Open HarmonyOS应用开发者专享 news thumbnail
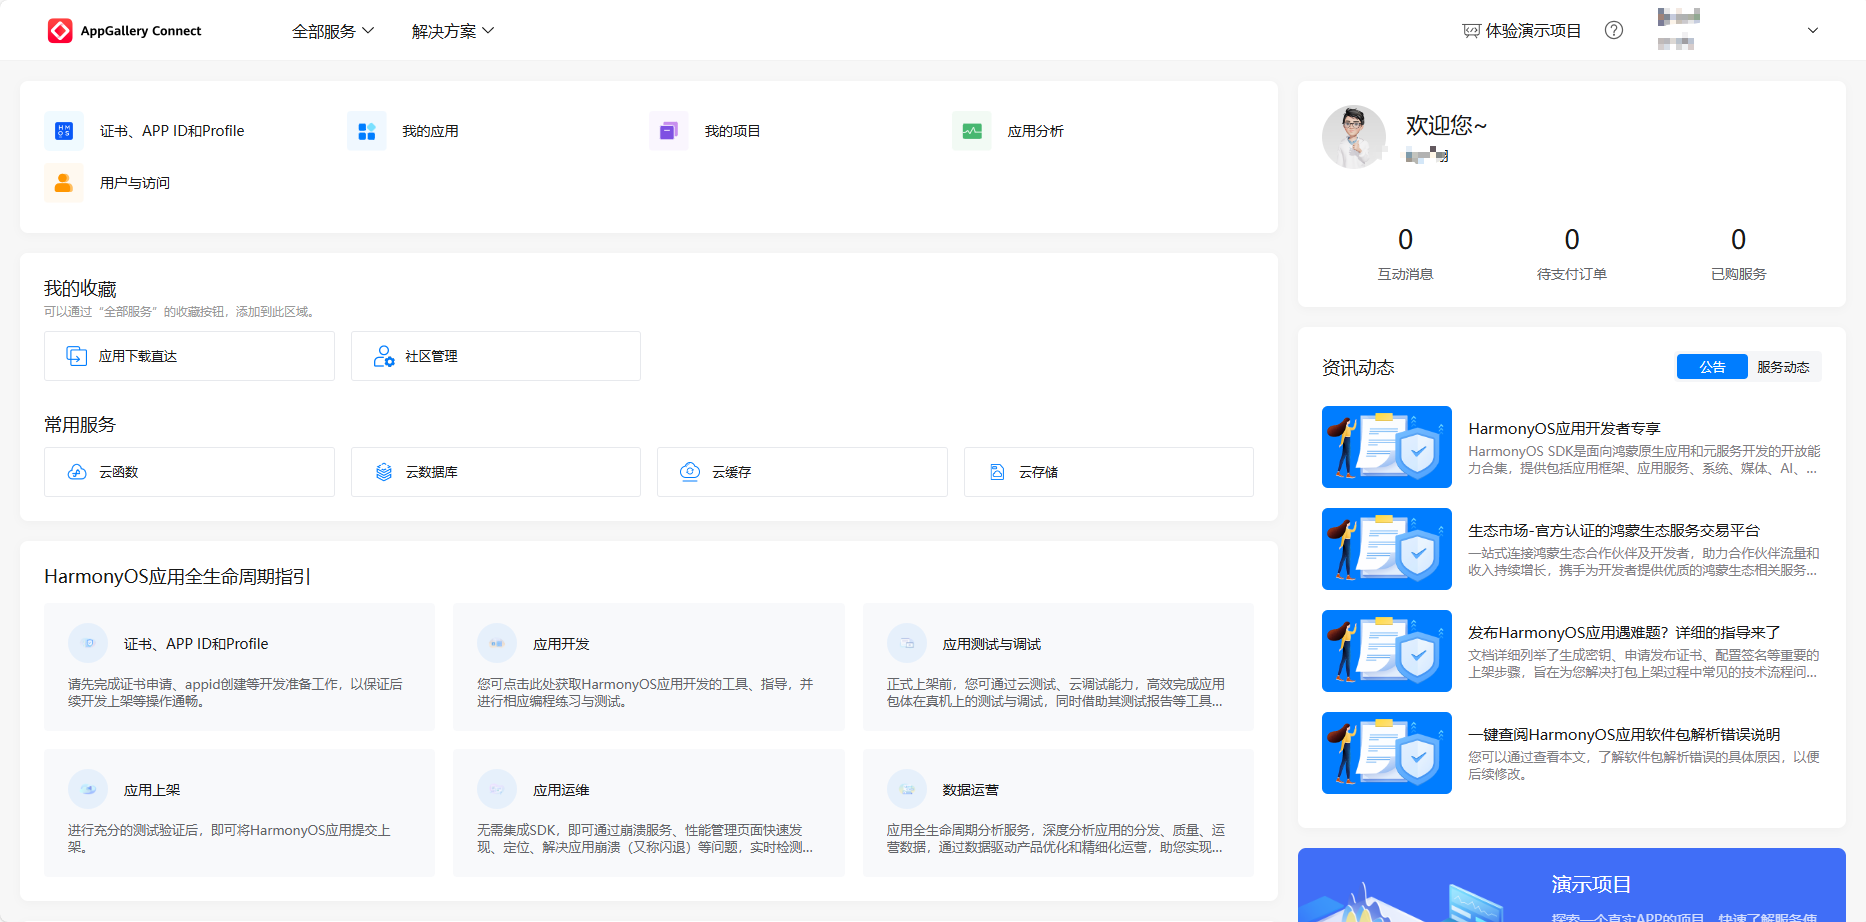1866x922 pixels. click(1387, 447)
